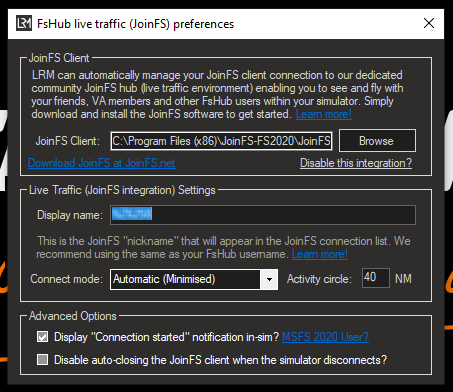Open Learn more link in JoinFS Client section
The width and height of the screenshot is (453, 392).
(324, 114)
